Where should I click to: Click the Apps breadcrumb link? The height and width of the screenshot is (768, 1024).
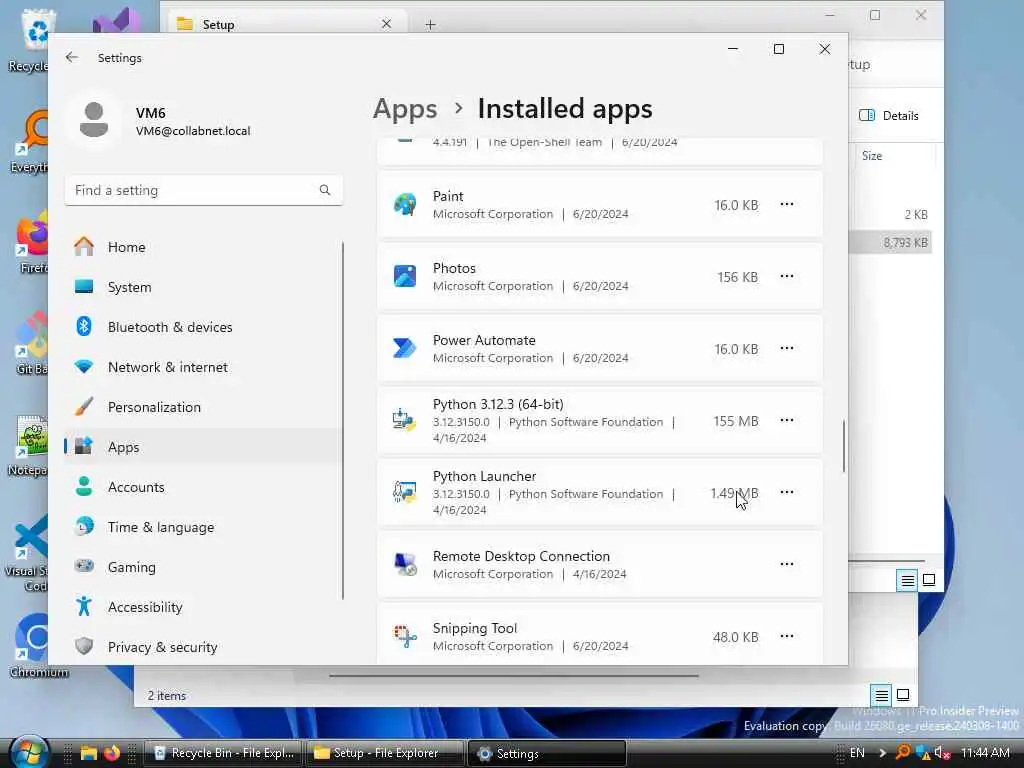pos(405,108)
